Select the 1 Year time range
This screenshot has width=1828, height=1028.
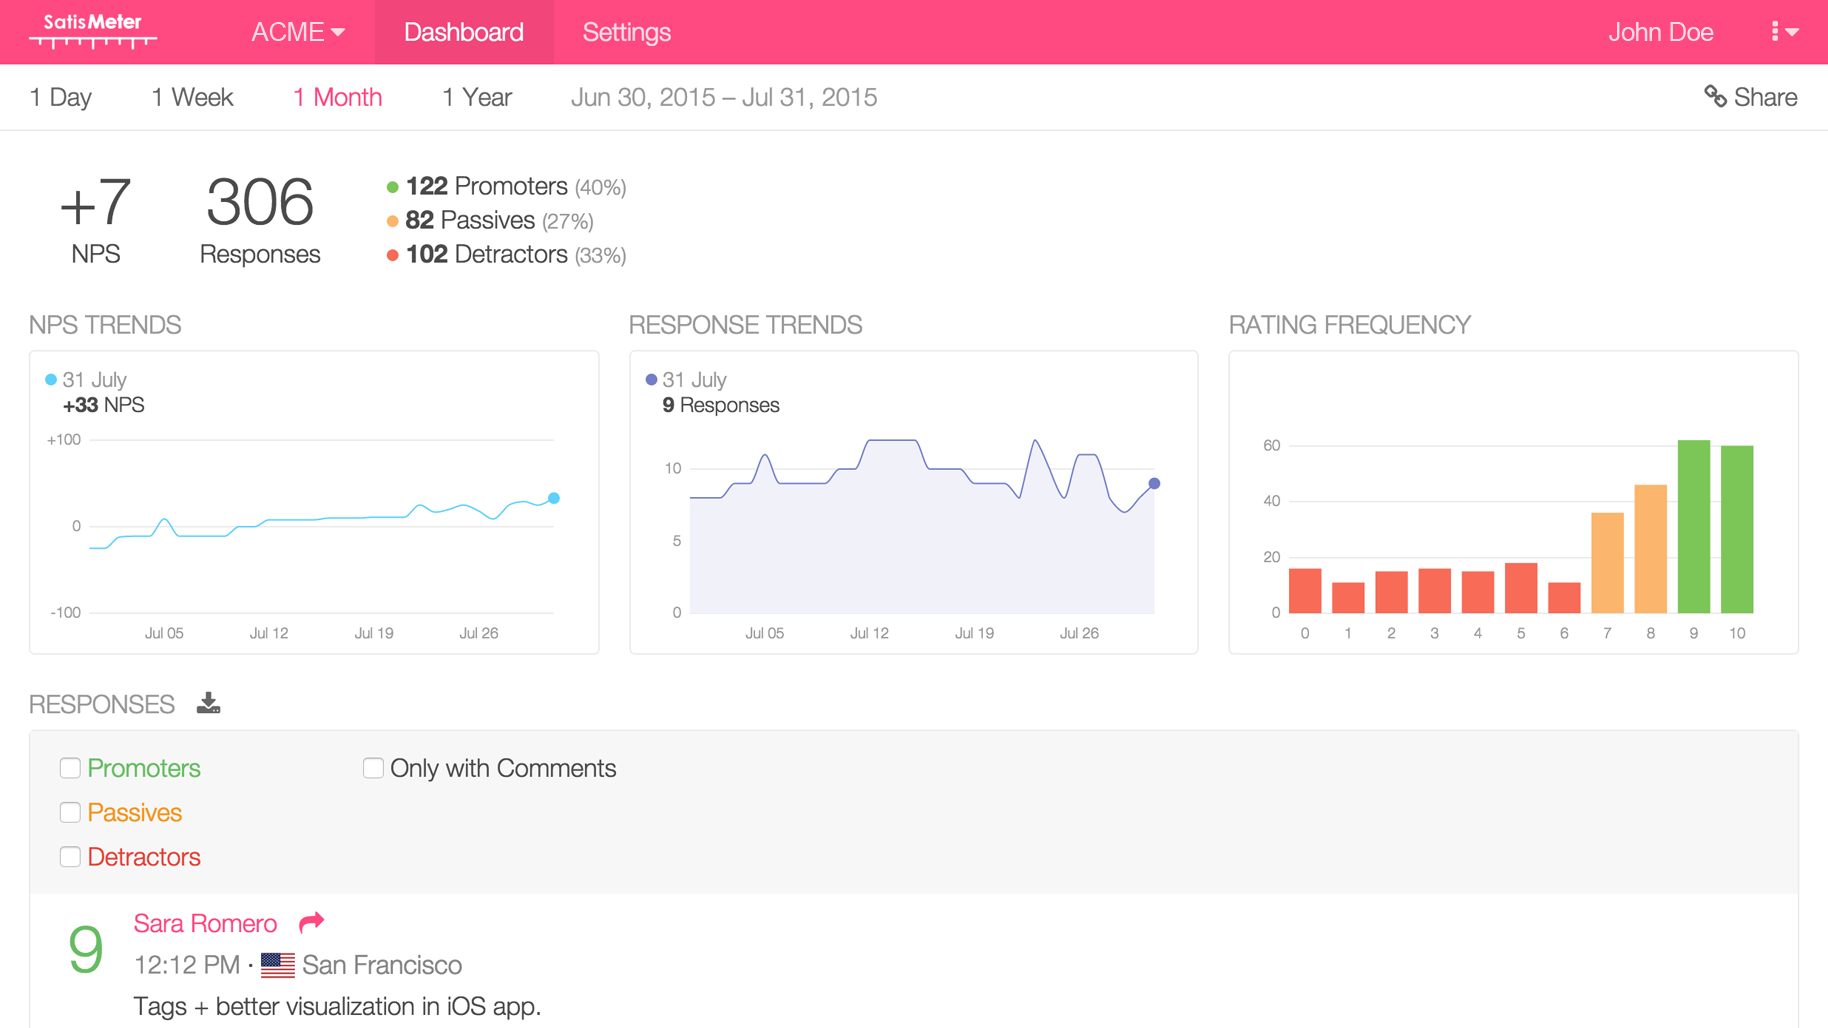click(x=477, y=97)
